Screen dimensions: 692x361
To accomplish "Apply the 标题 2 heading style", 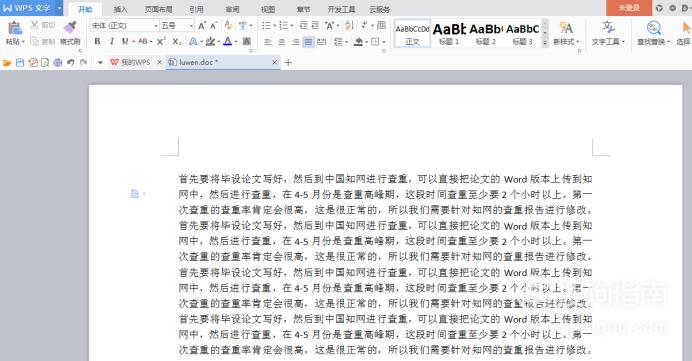I will tap(486, 34).
